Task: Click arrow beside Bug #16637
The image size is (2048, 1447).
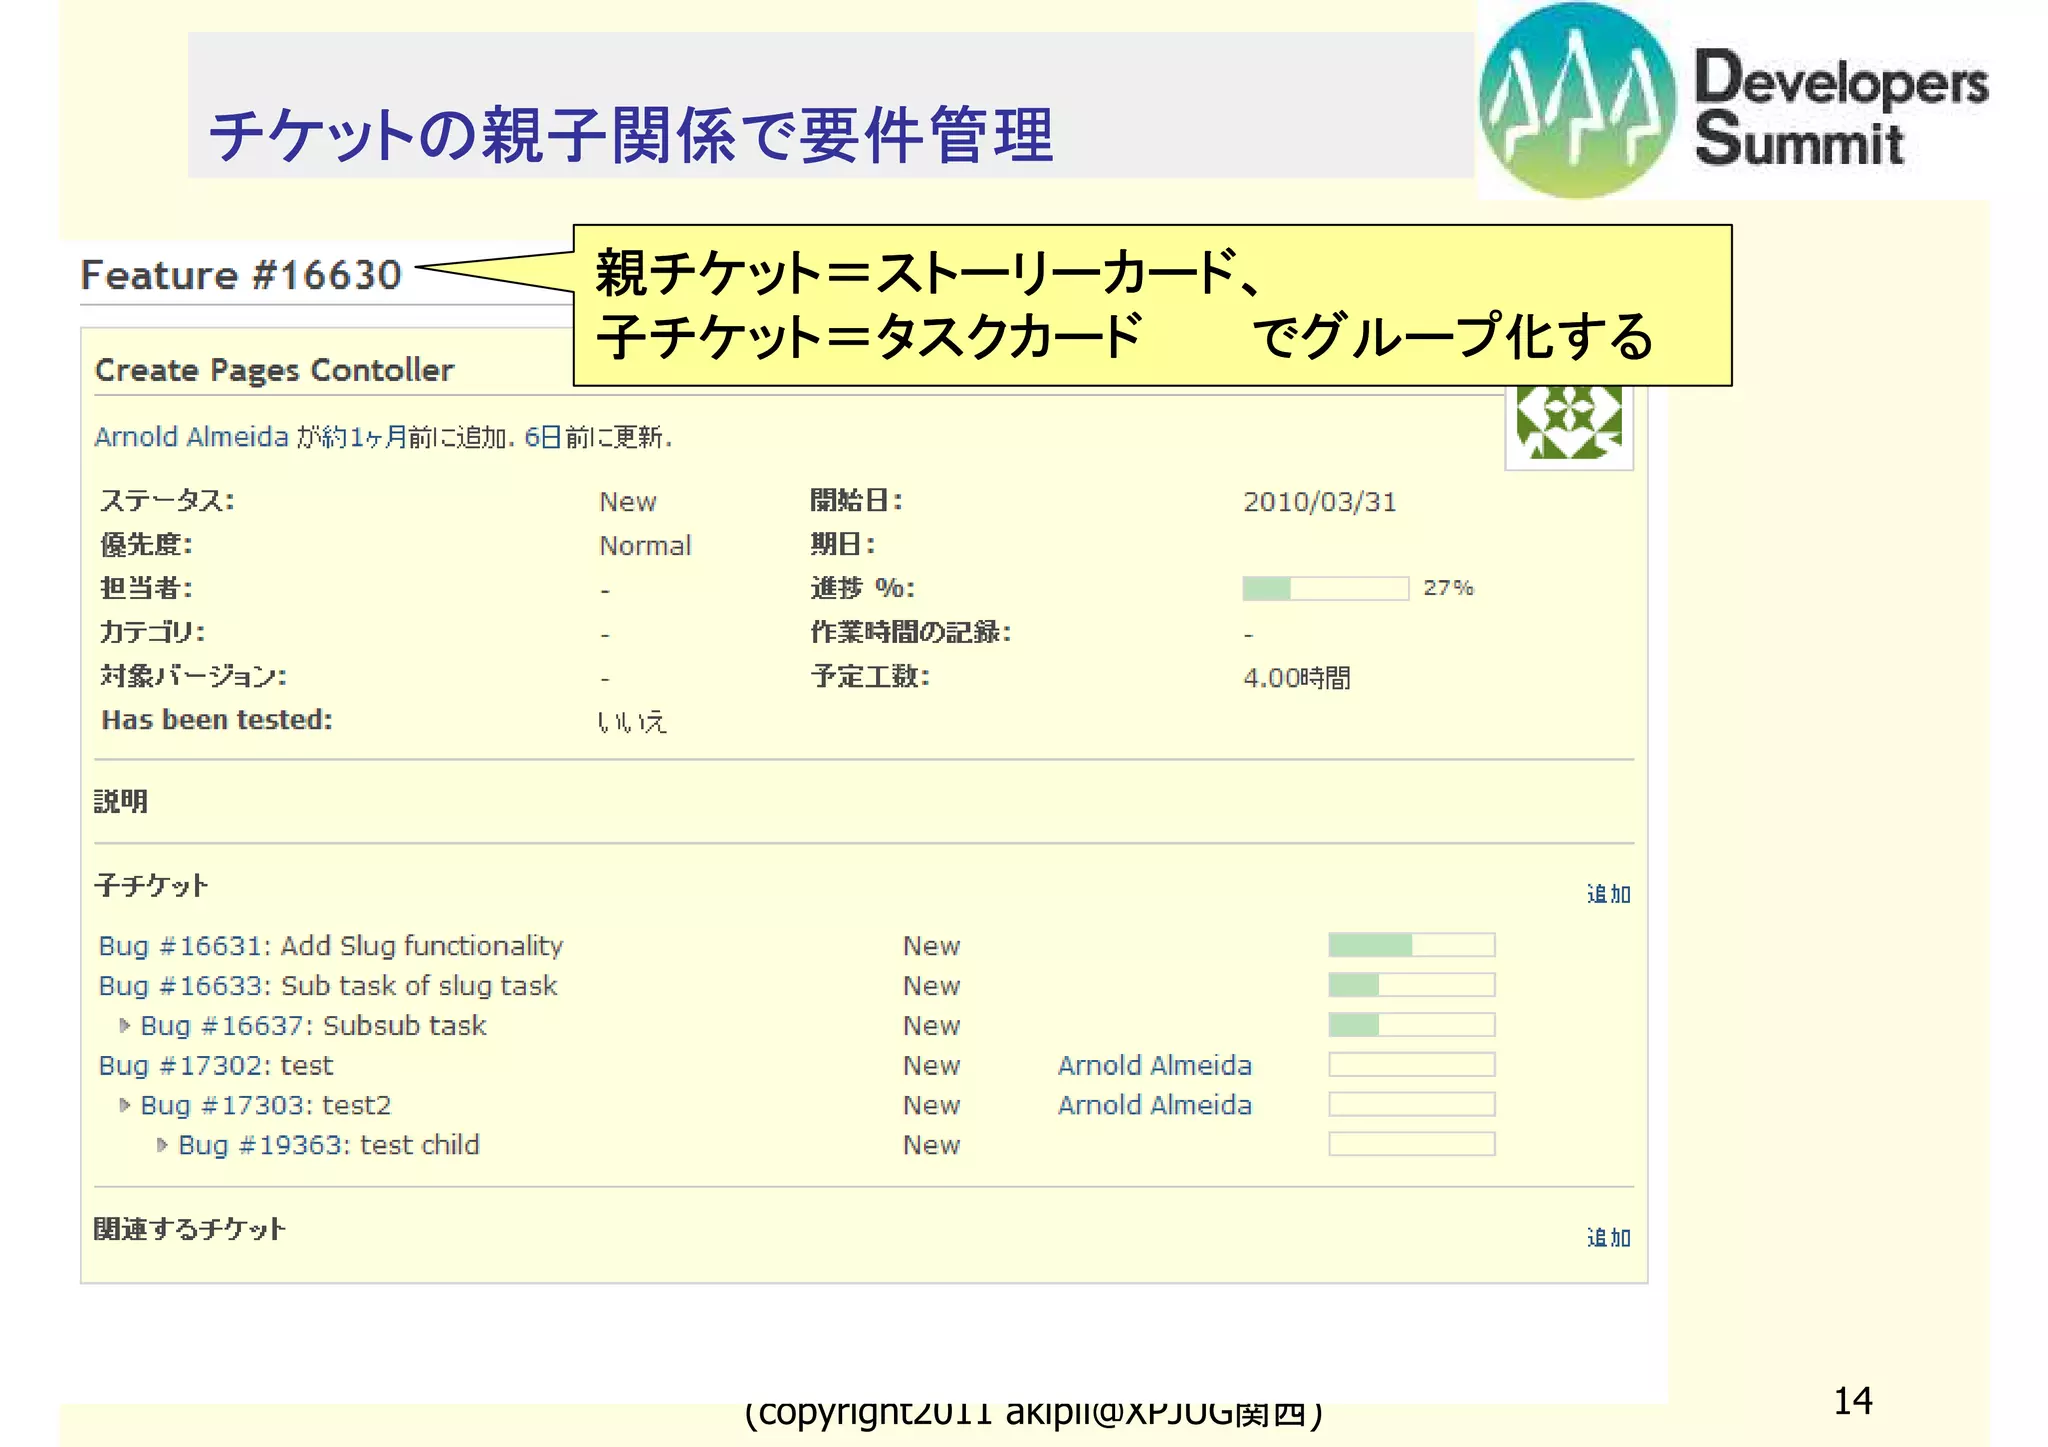Action: (125, 1025)
